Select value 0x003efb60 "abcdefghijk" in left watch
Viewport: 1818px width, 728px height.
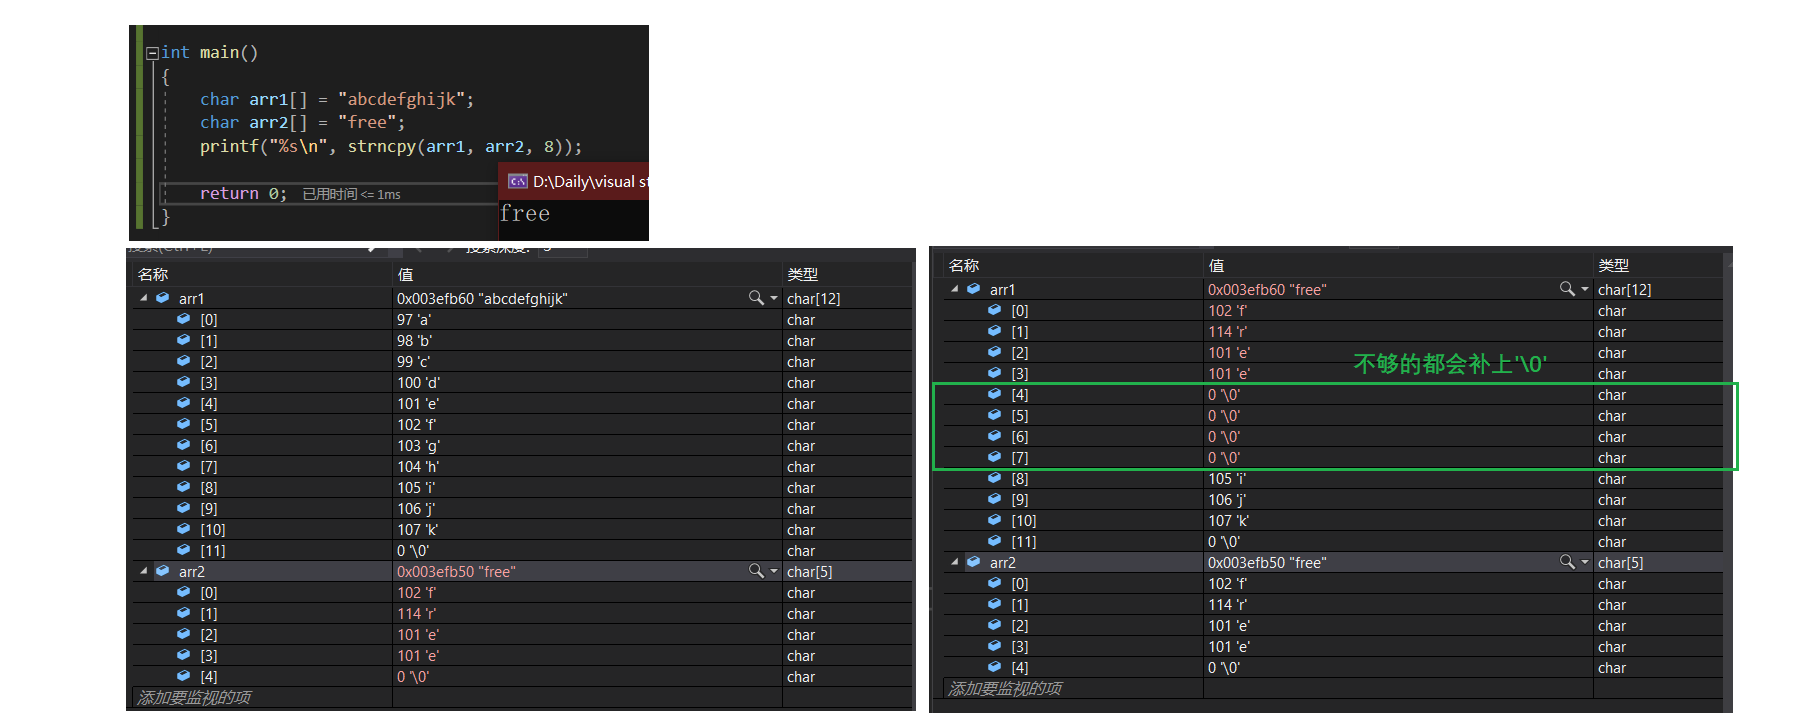482,298
